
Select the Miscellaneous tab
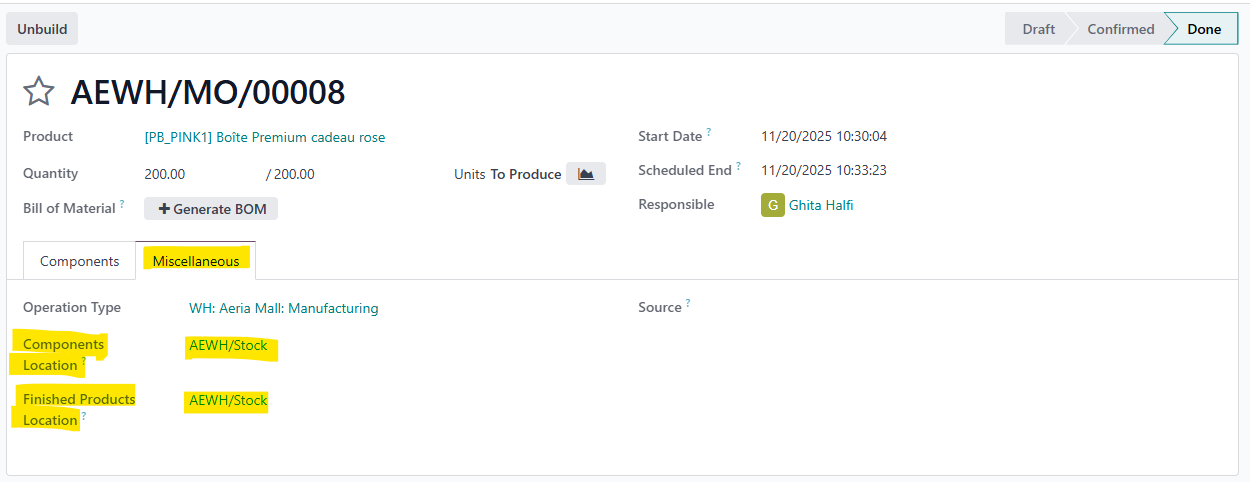[196, 261]
